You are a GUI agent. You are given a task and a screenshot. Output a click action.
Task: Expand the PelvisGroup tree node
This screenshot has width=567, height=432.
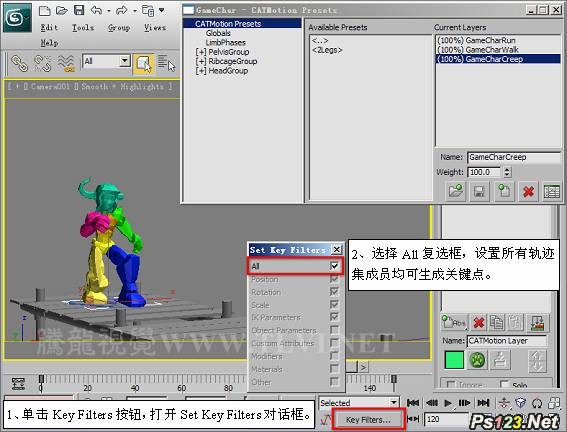coord(201,52)
